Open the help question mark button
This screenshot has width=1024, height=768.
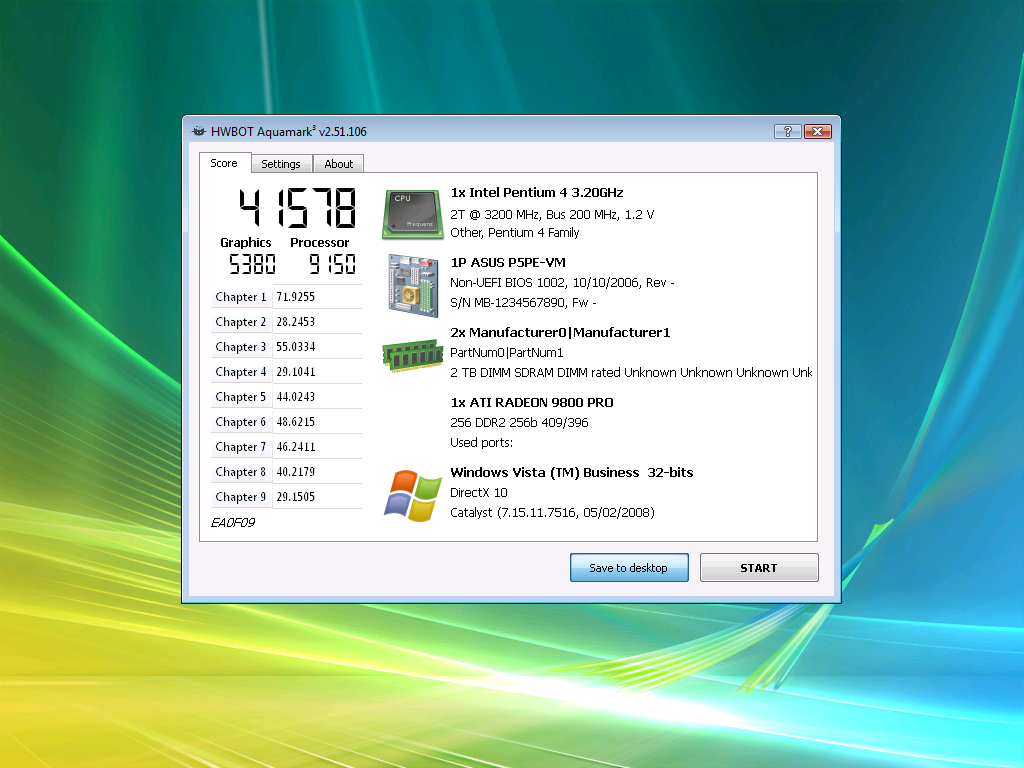pos(788,131)
